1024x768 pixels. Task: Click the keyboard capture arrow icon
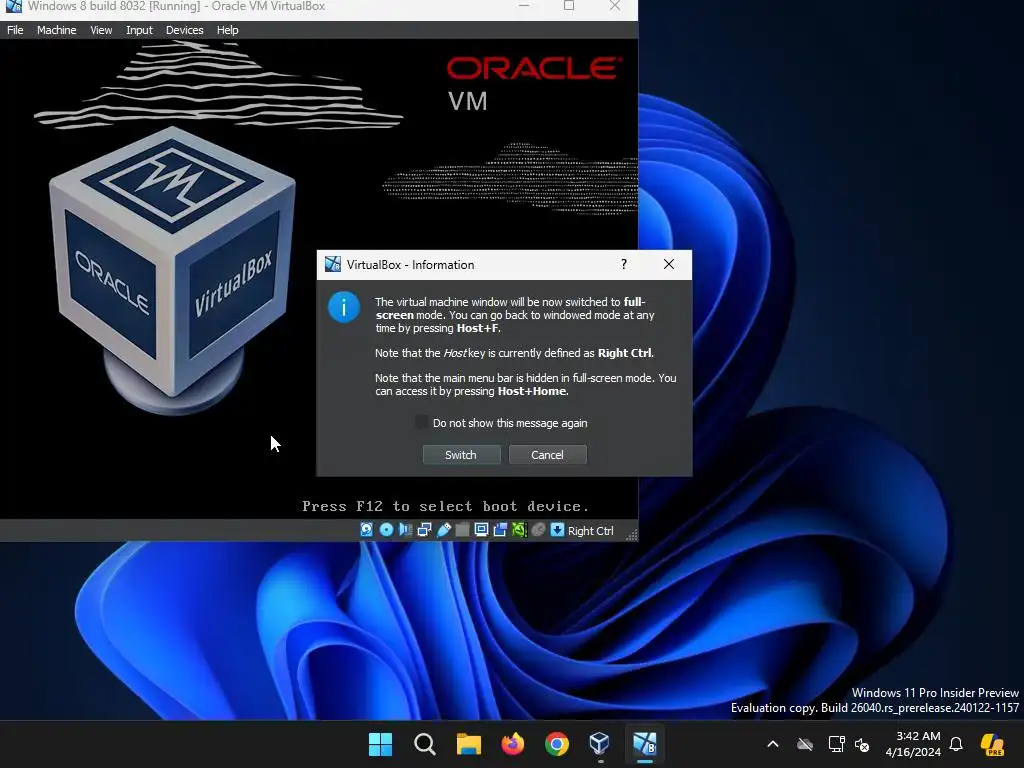(557, 530)
